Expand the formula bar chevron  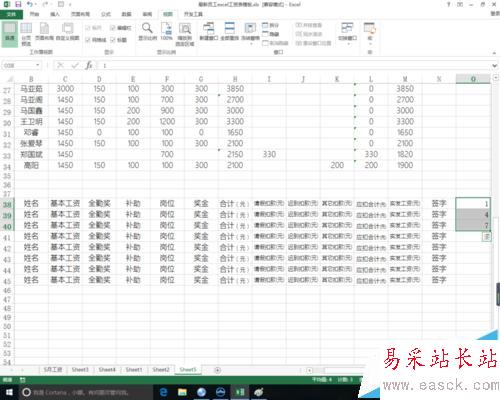click(495, 66)
